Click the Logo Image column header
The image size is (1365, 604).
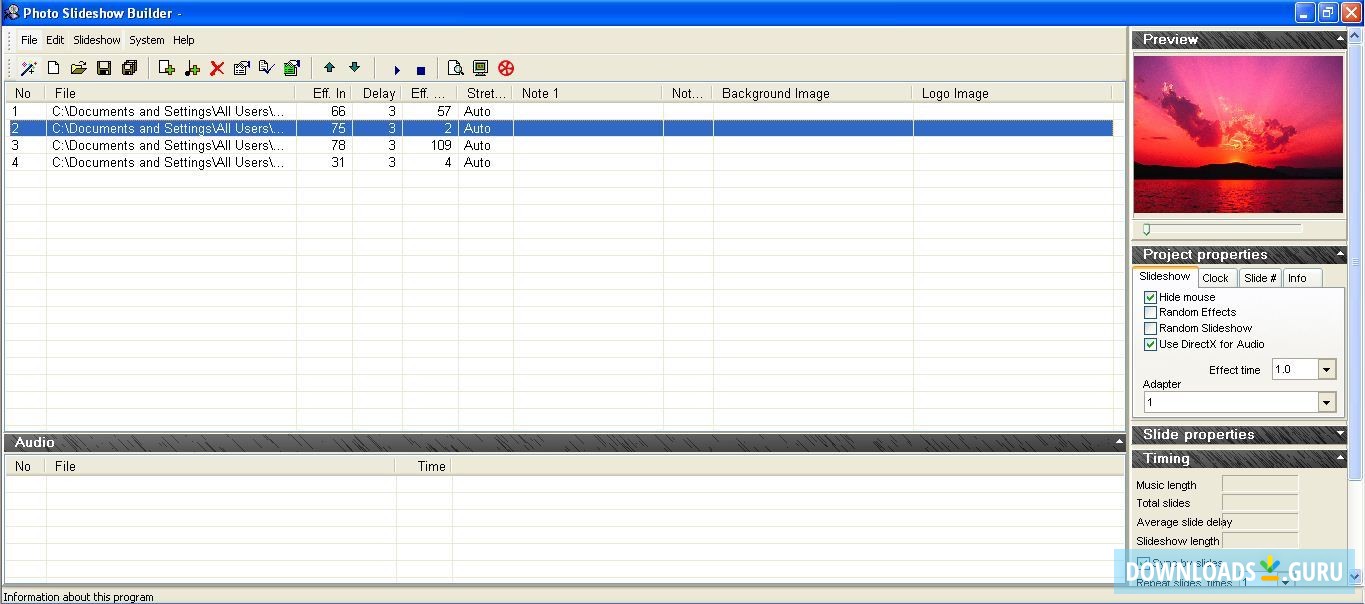tap(1012, 93)
